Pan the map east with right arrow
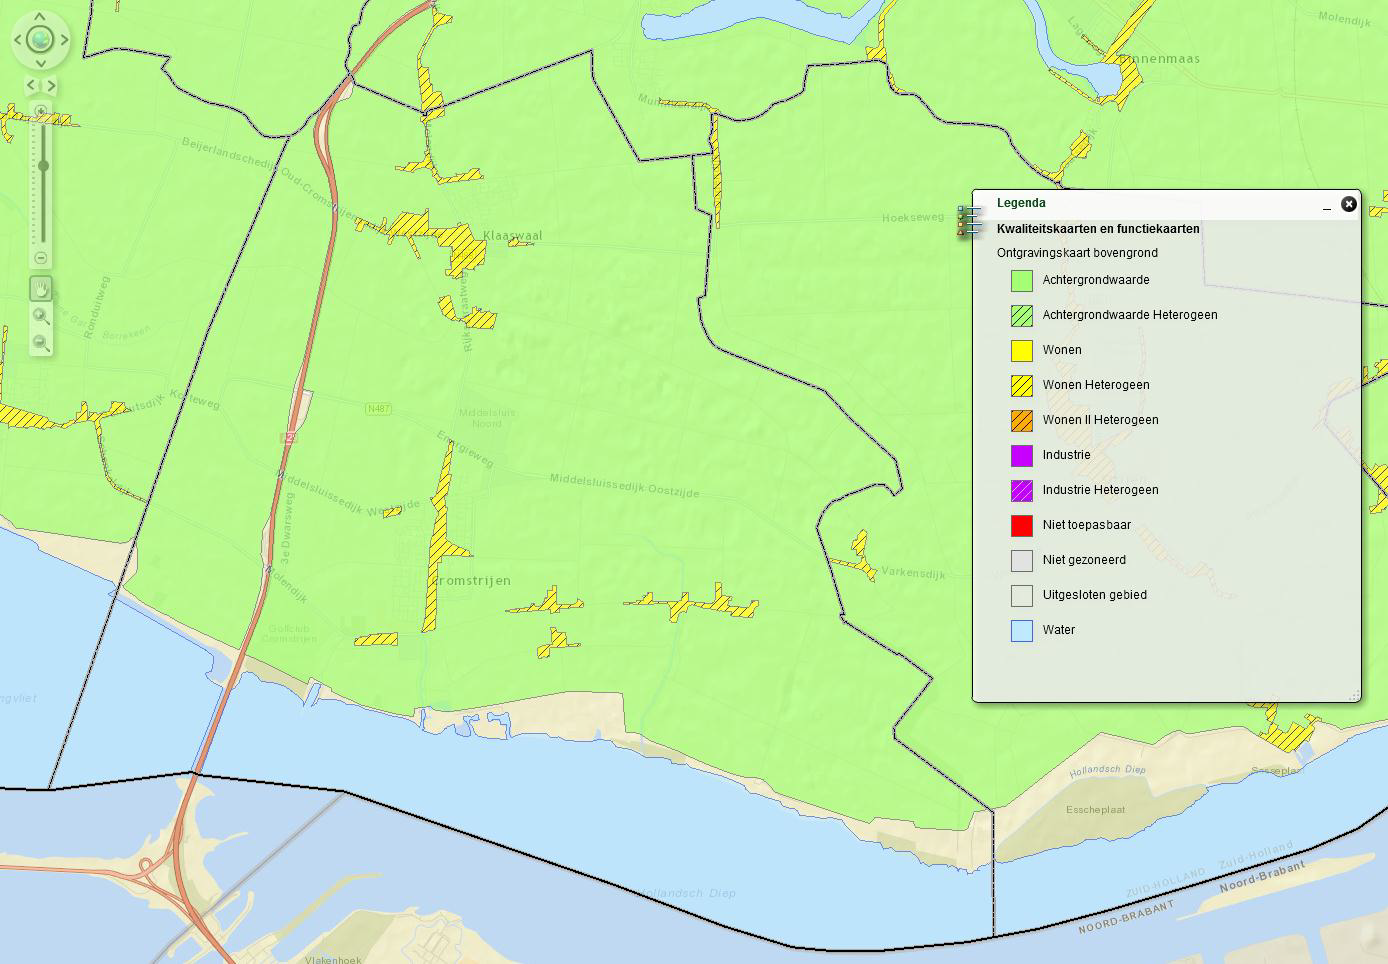Viewport: 1388px width, 964px height. coord(64,40)
